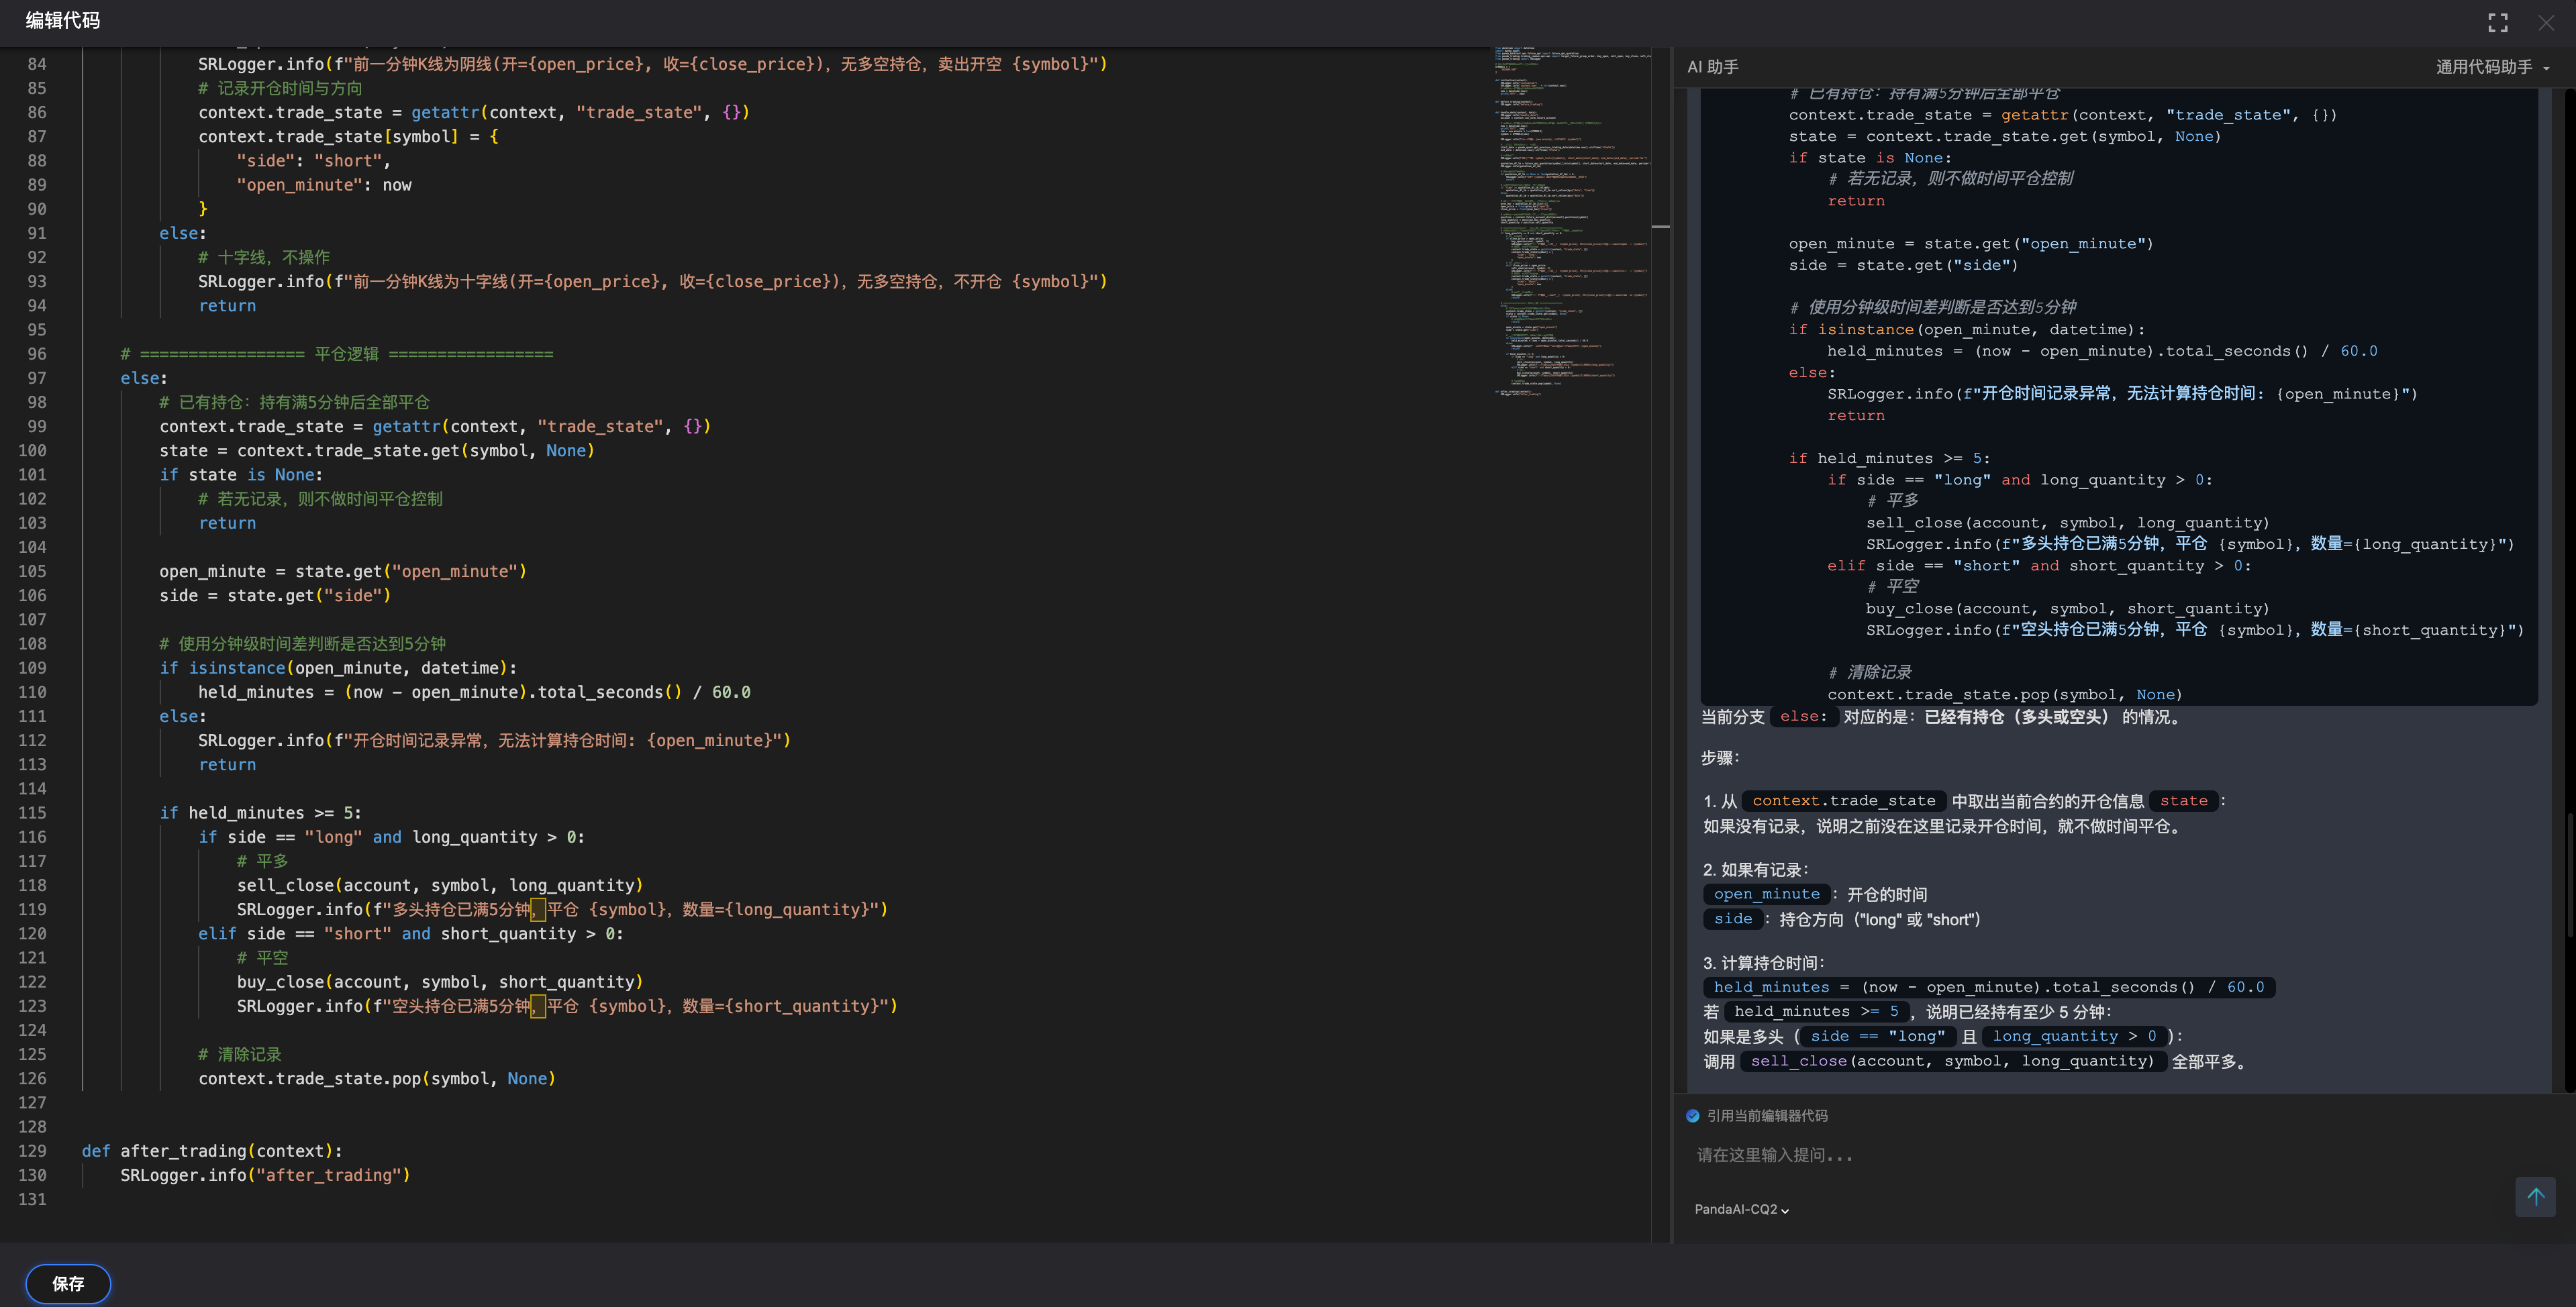Place cursor on 'def after_trading(context):' line
This screenshot has height=1307, width=2576.
(211, 1151)
